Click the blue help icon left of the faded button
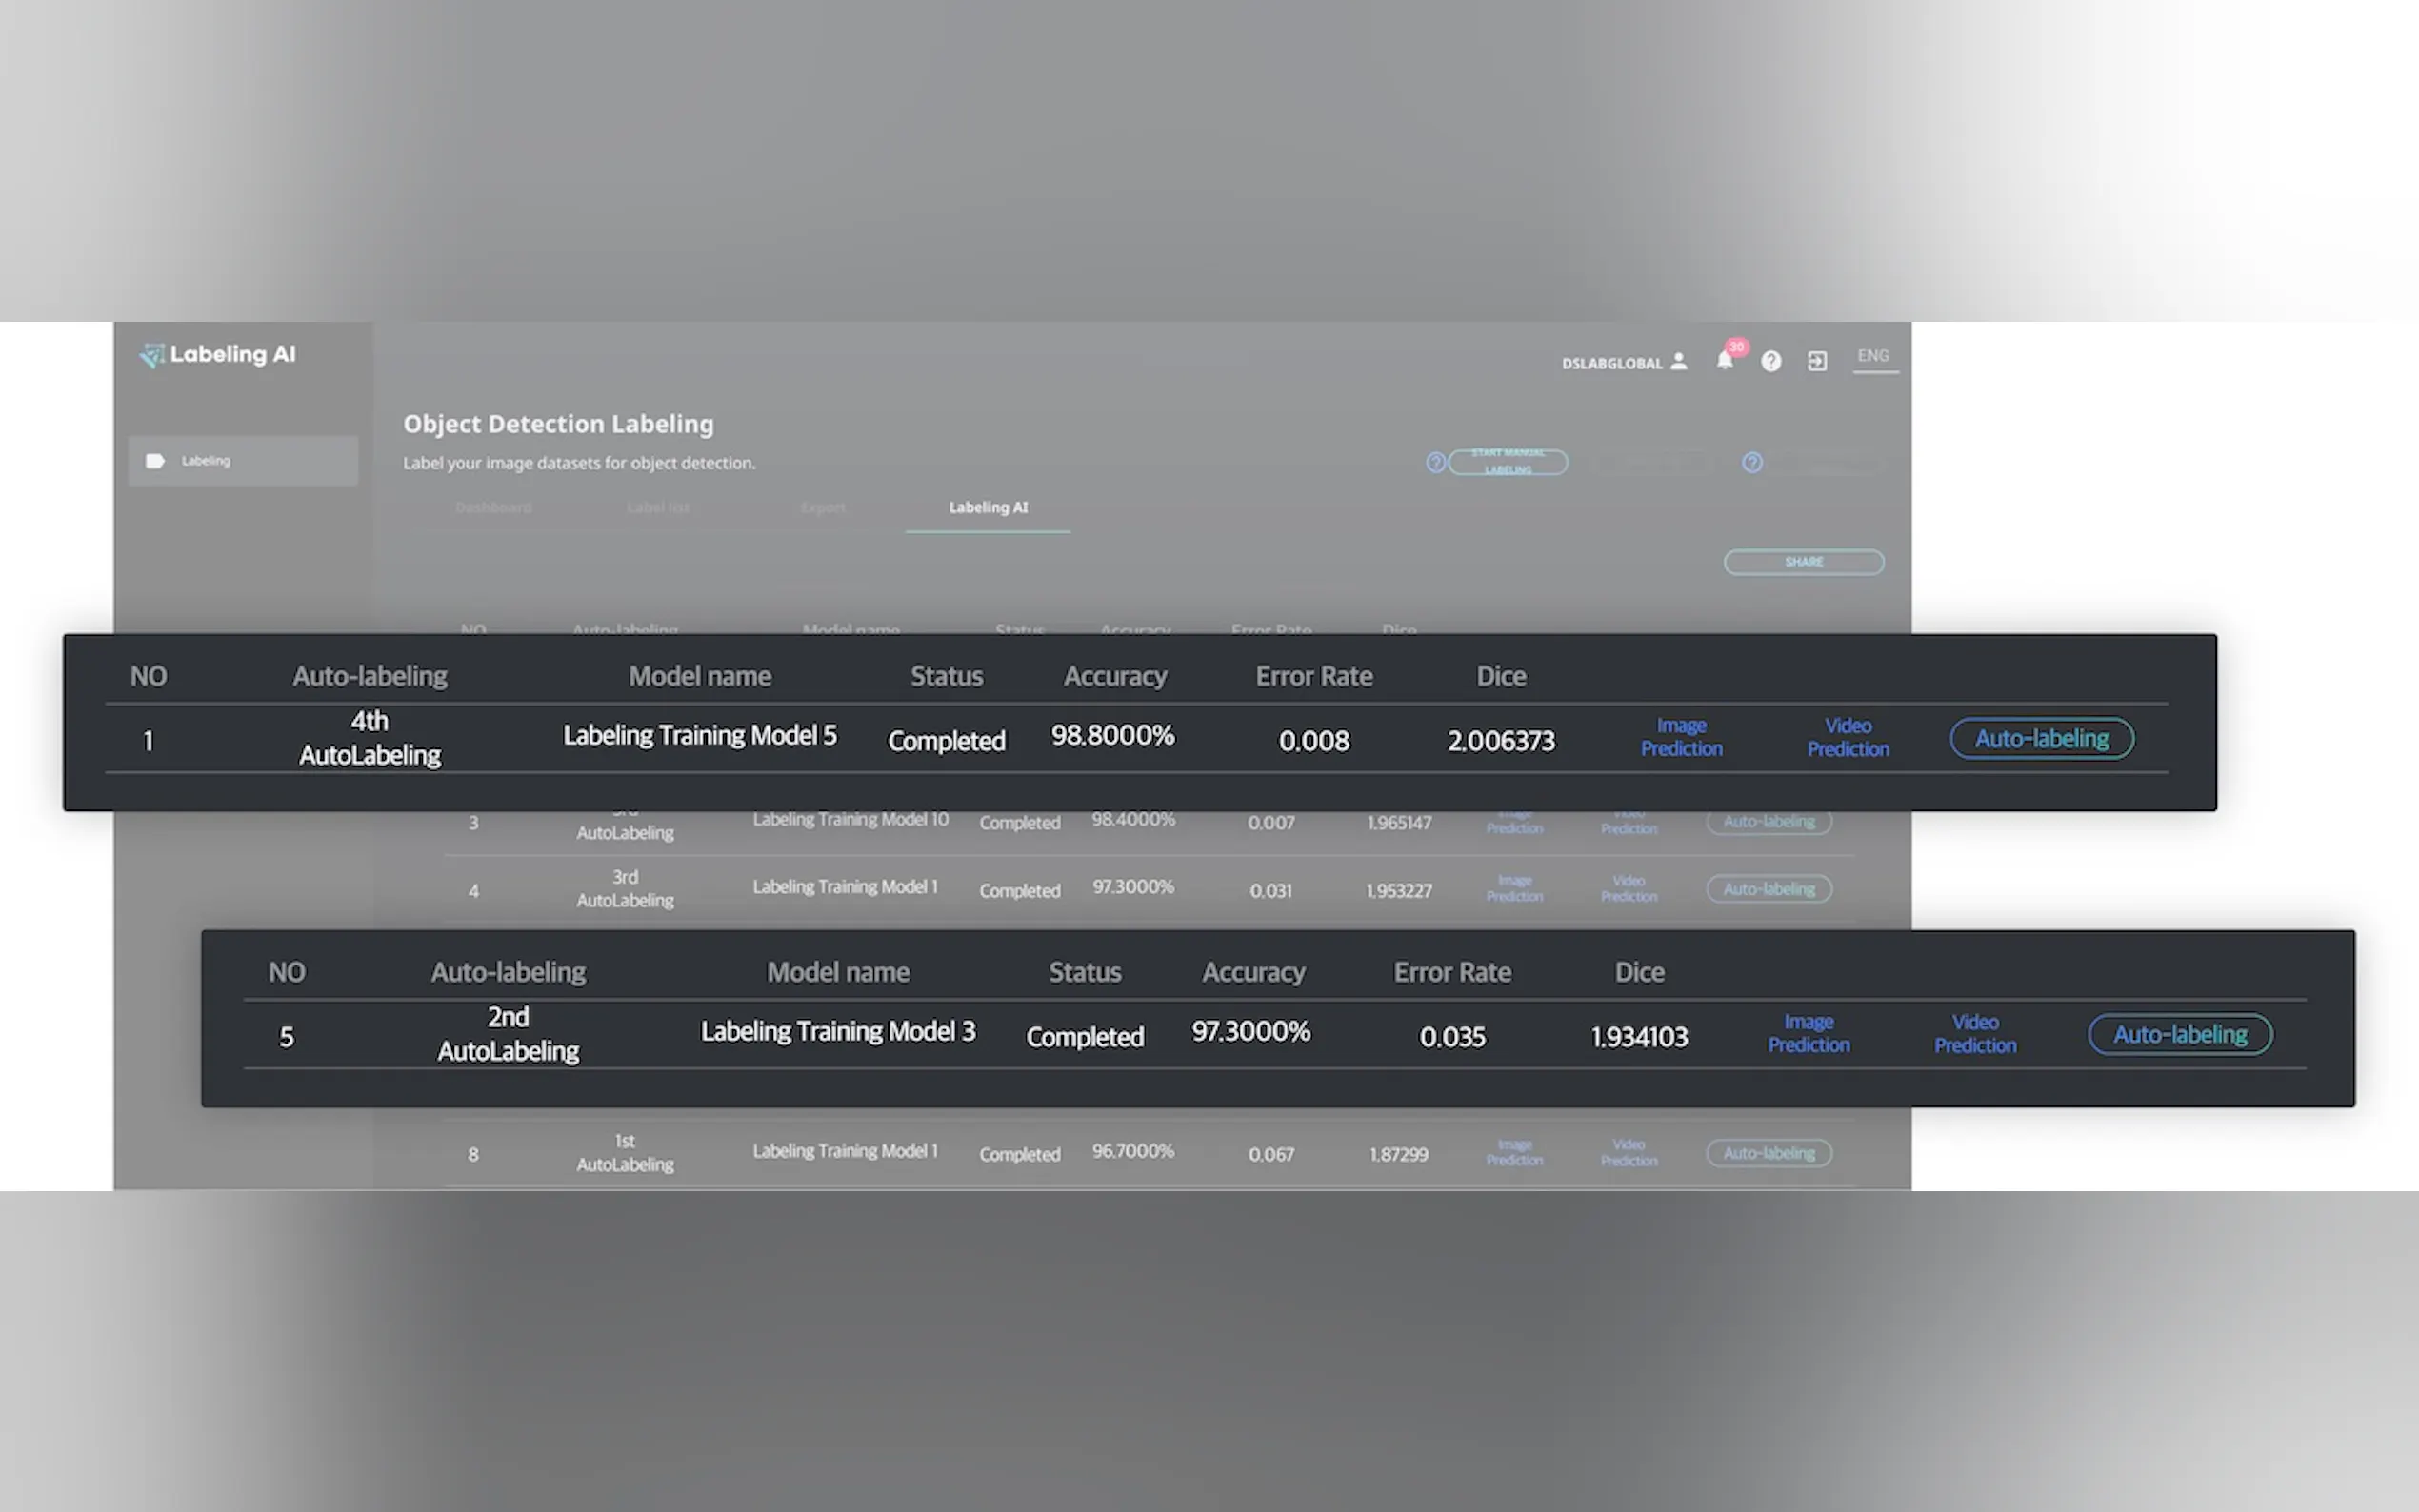Screen dimensions: 2419x1512 pyautogui.click(x=1752, y=463)
